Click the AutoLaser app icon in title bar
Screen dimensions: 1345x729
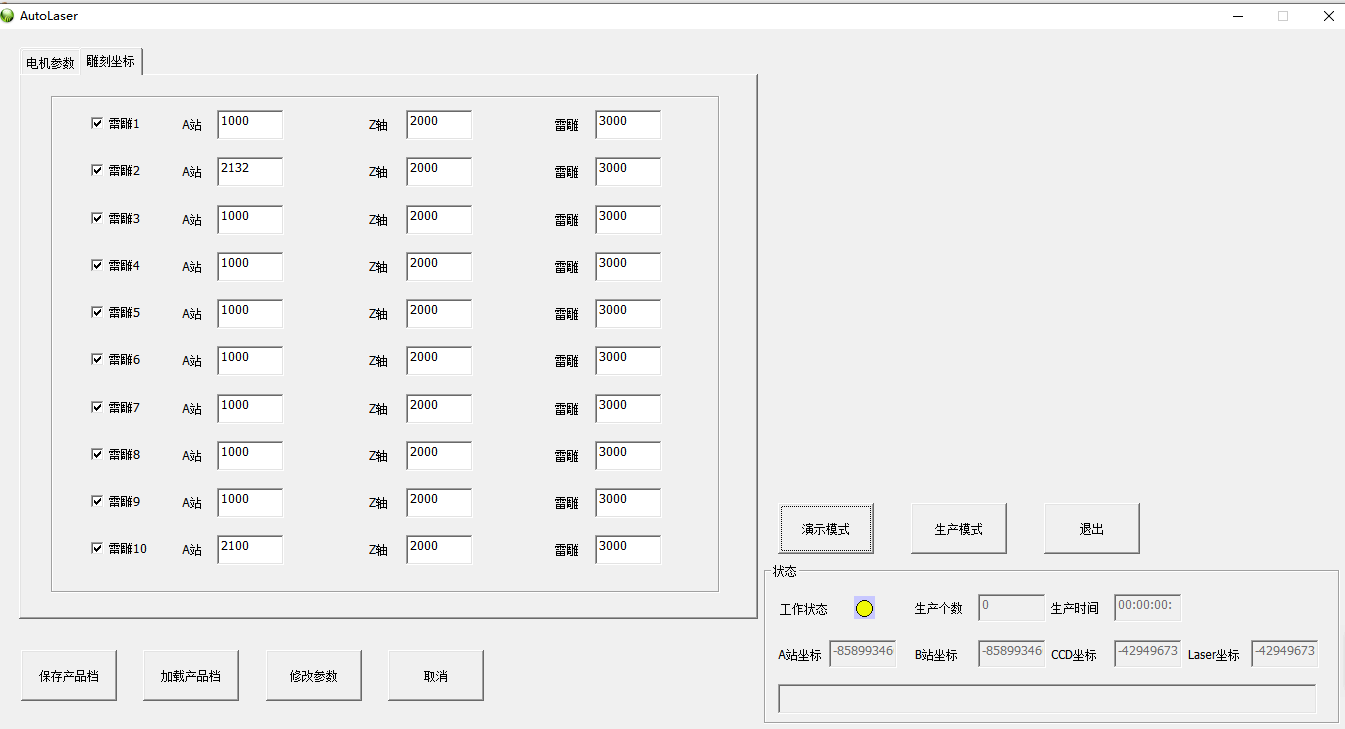pos(8,16)
